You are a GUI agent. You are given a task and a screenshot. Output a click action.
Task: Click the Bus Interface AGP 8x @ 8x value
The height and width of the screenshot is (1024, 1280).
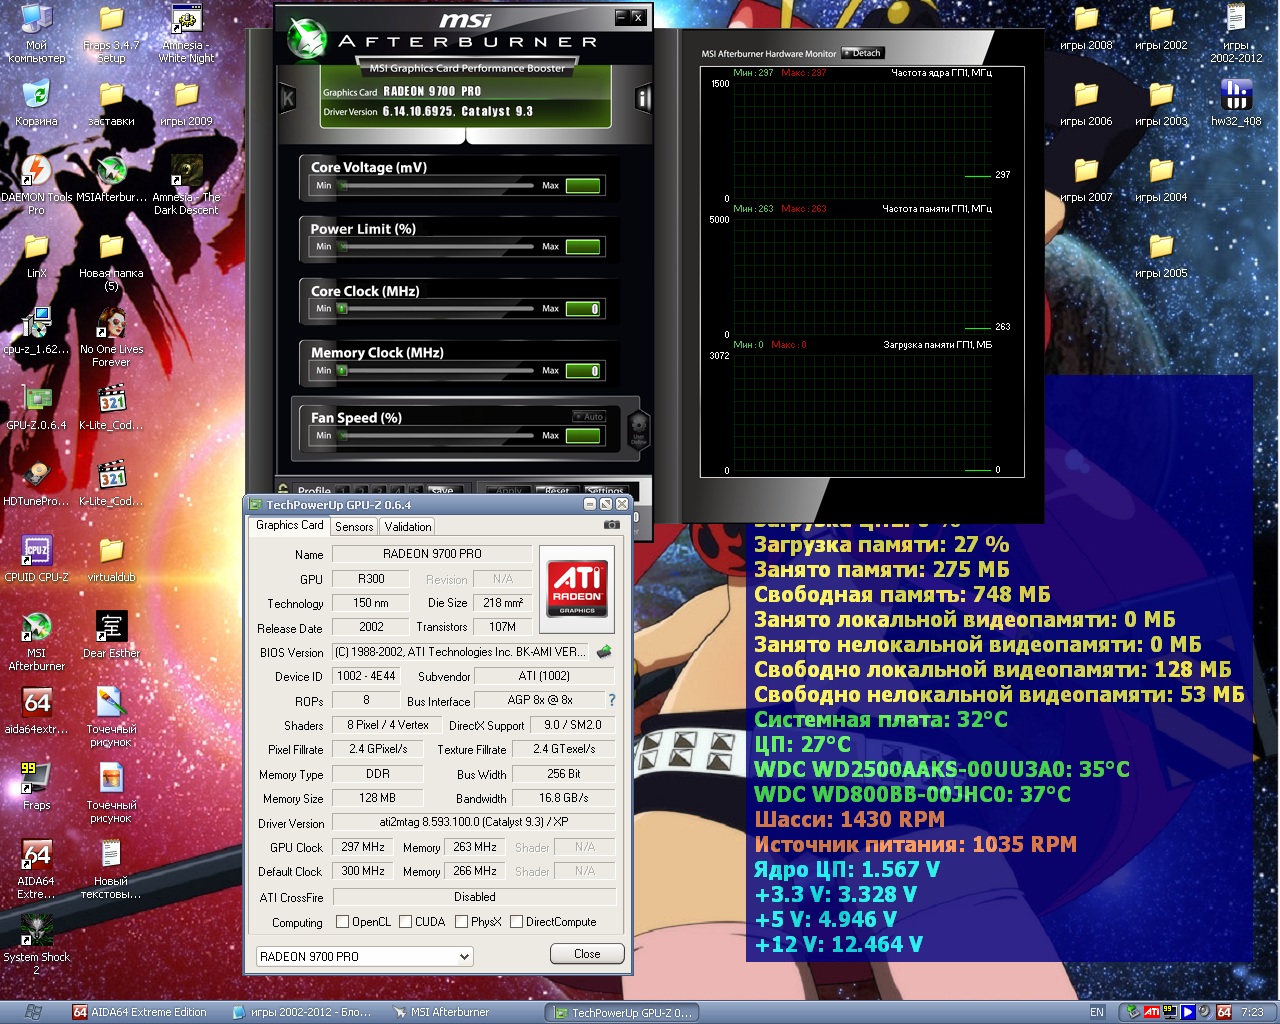coord(540,700)
